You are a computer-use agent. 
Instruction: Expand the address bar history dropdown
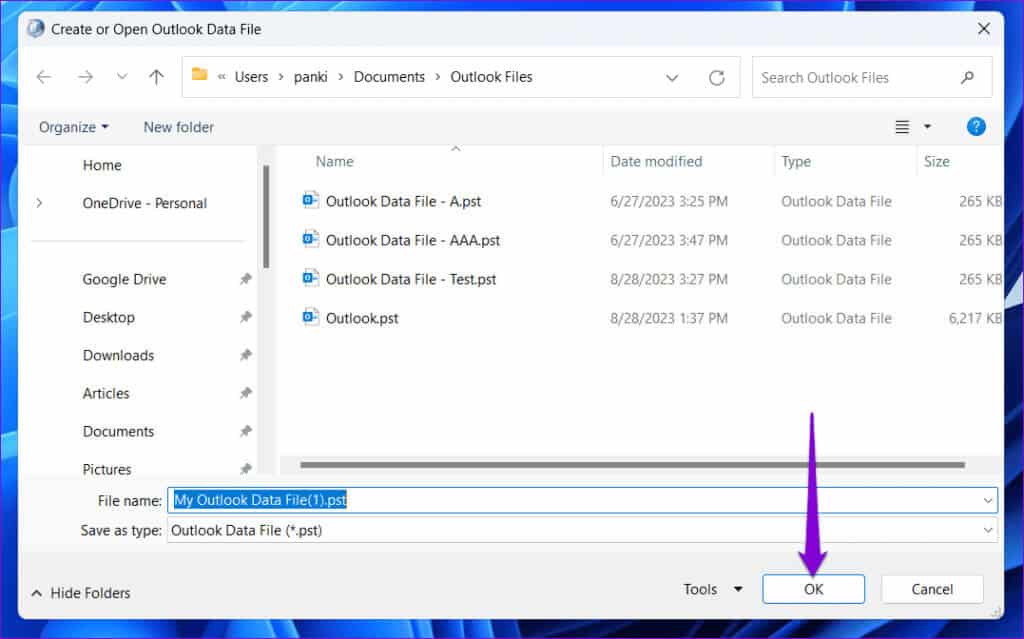672,78
